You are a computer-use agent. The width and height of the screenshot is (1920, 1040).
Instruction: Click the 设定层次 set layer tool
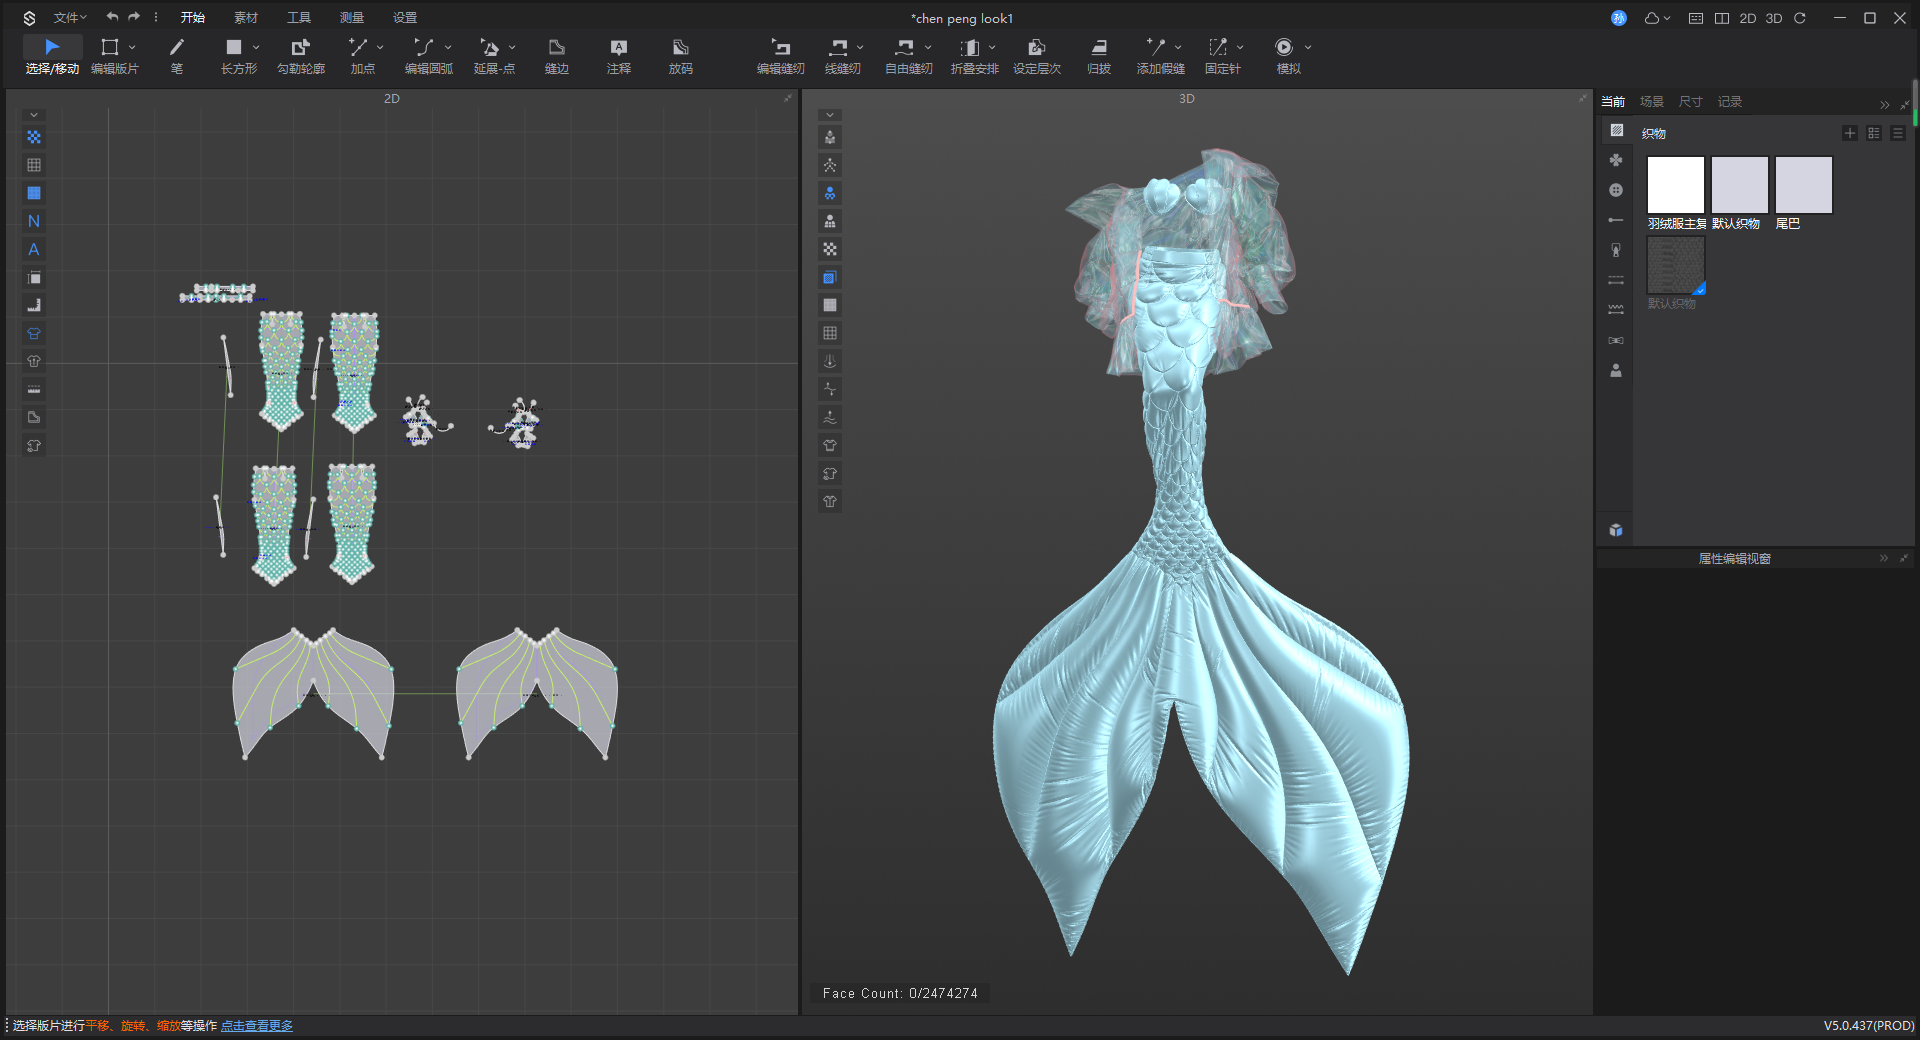click(x=1036, y=54)
